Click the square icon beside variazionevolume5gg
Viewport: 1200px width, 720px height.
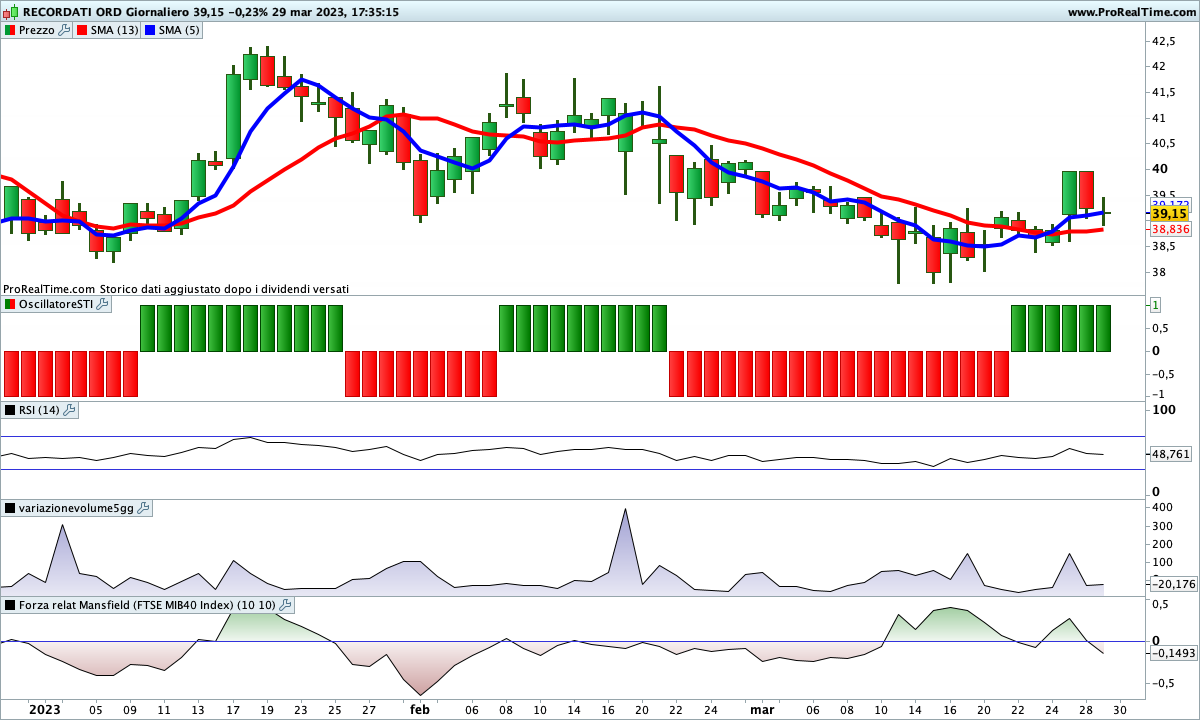point(10,508)
